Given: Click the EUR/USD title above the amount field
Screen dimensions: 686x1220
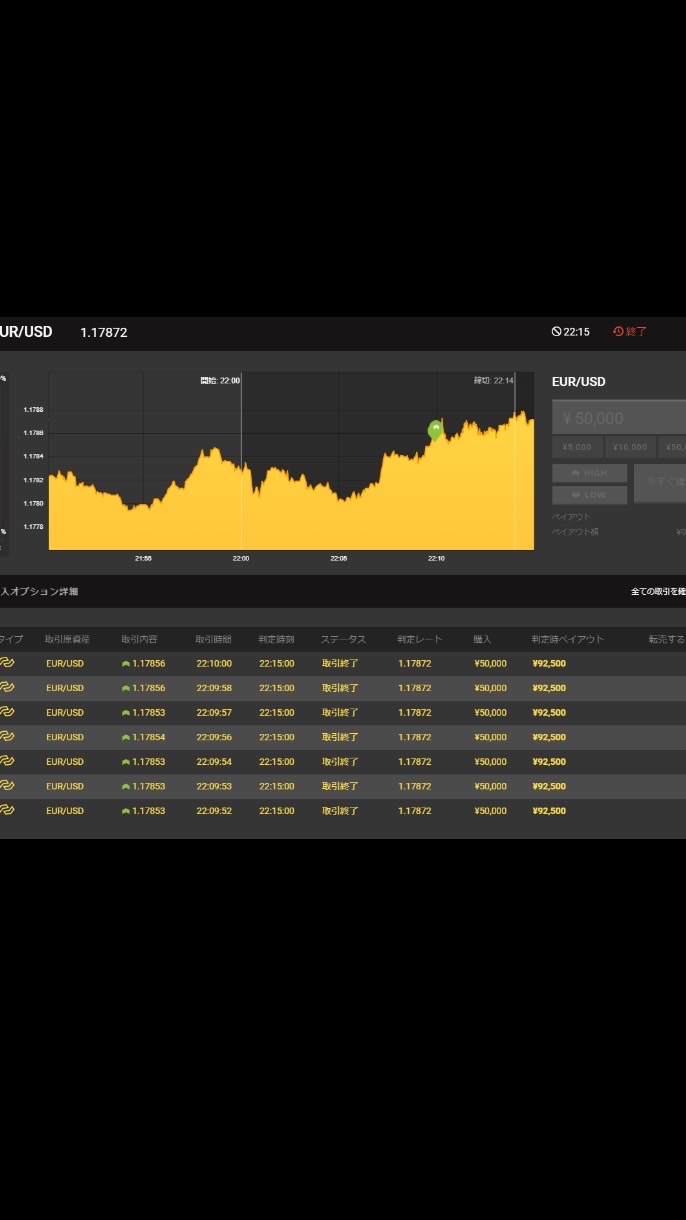Looking at the screenshot, I should (579, 382).
